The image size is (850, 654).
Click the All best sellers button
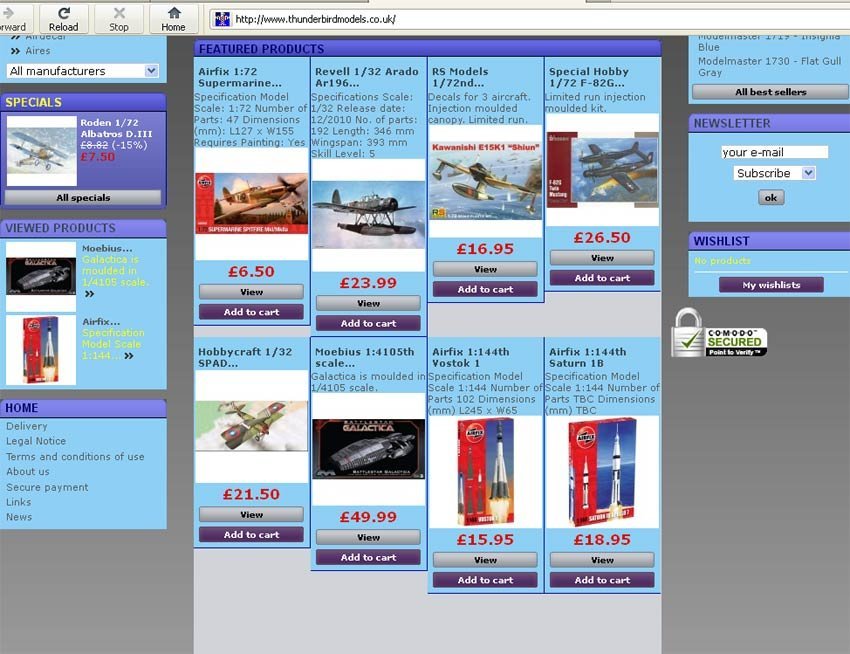[x=770, y=92]
